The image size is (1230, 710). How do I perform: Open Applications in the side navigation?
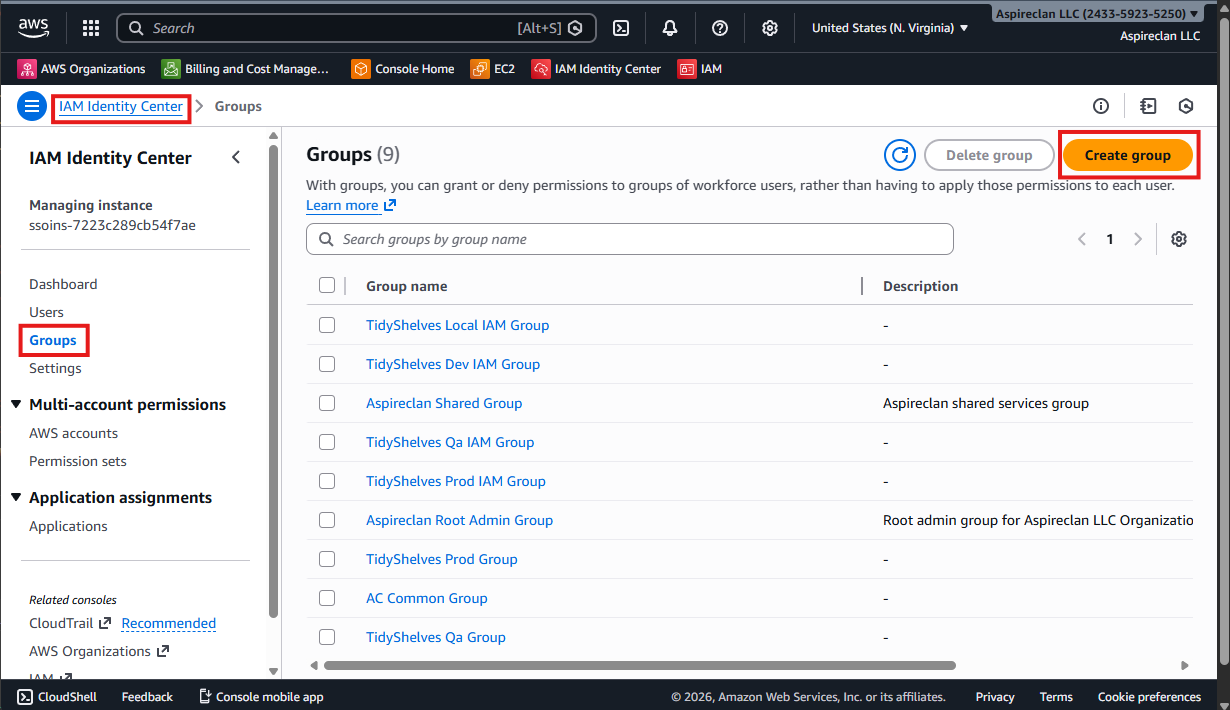(x=68, y=526)
